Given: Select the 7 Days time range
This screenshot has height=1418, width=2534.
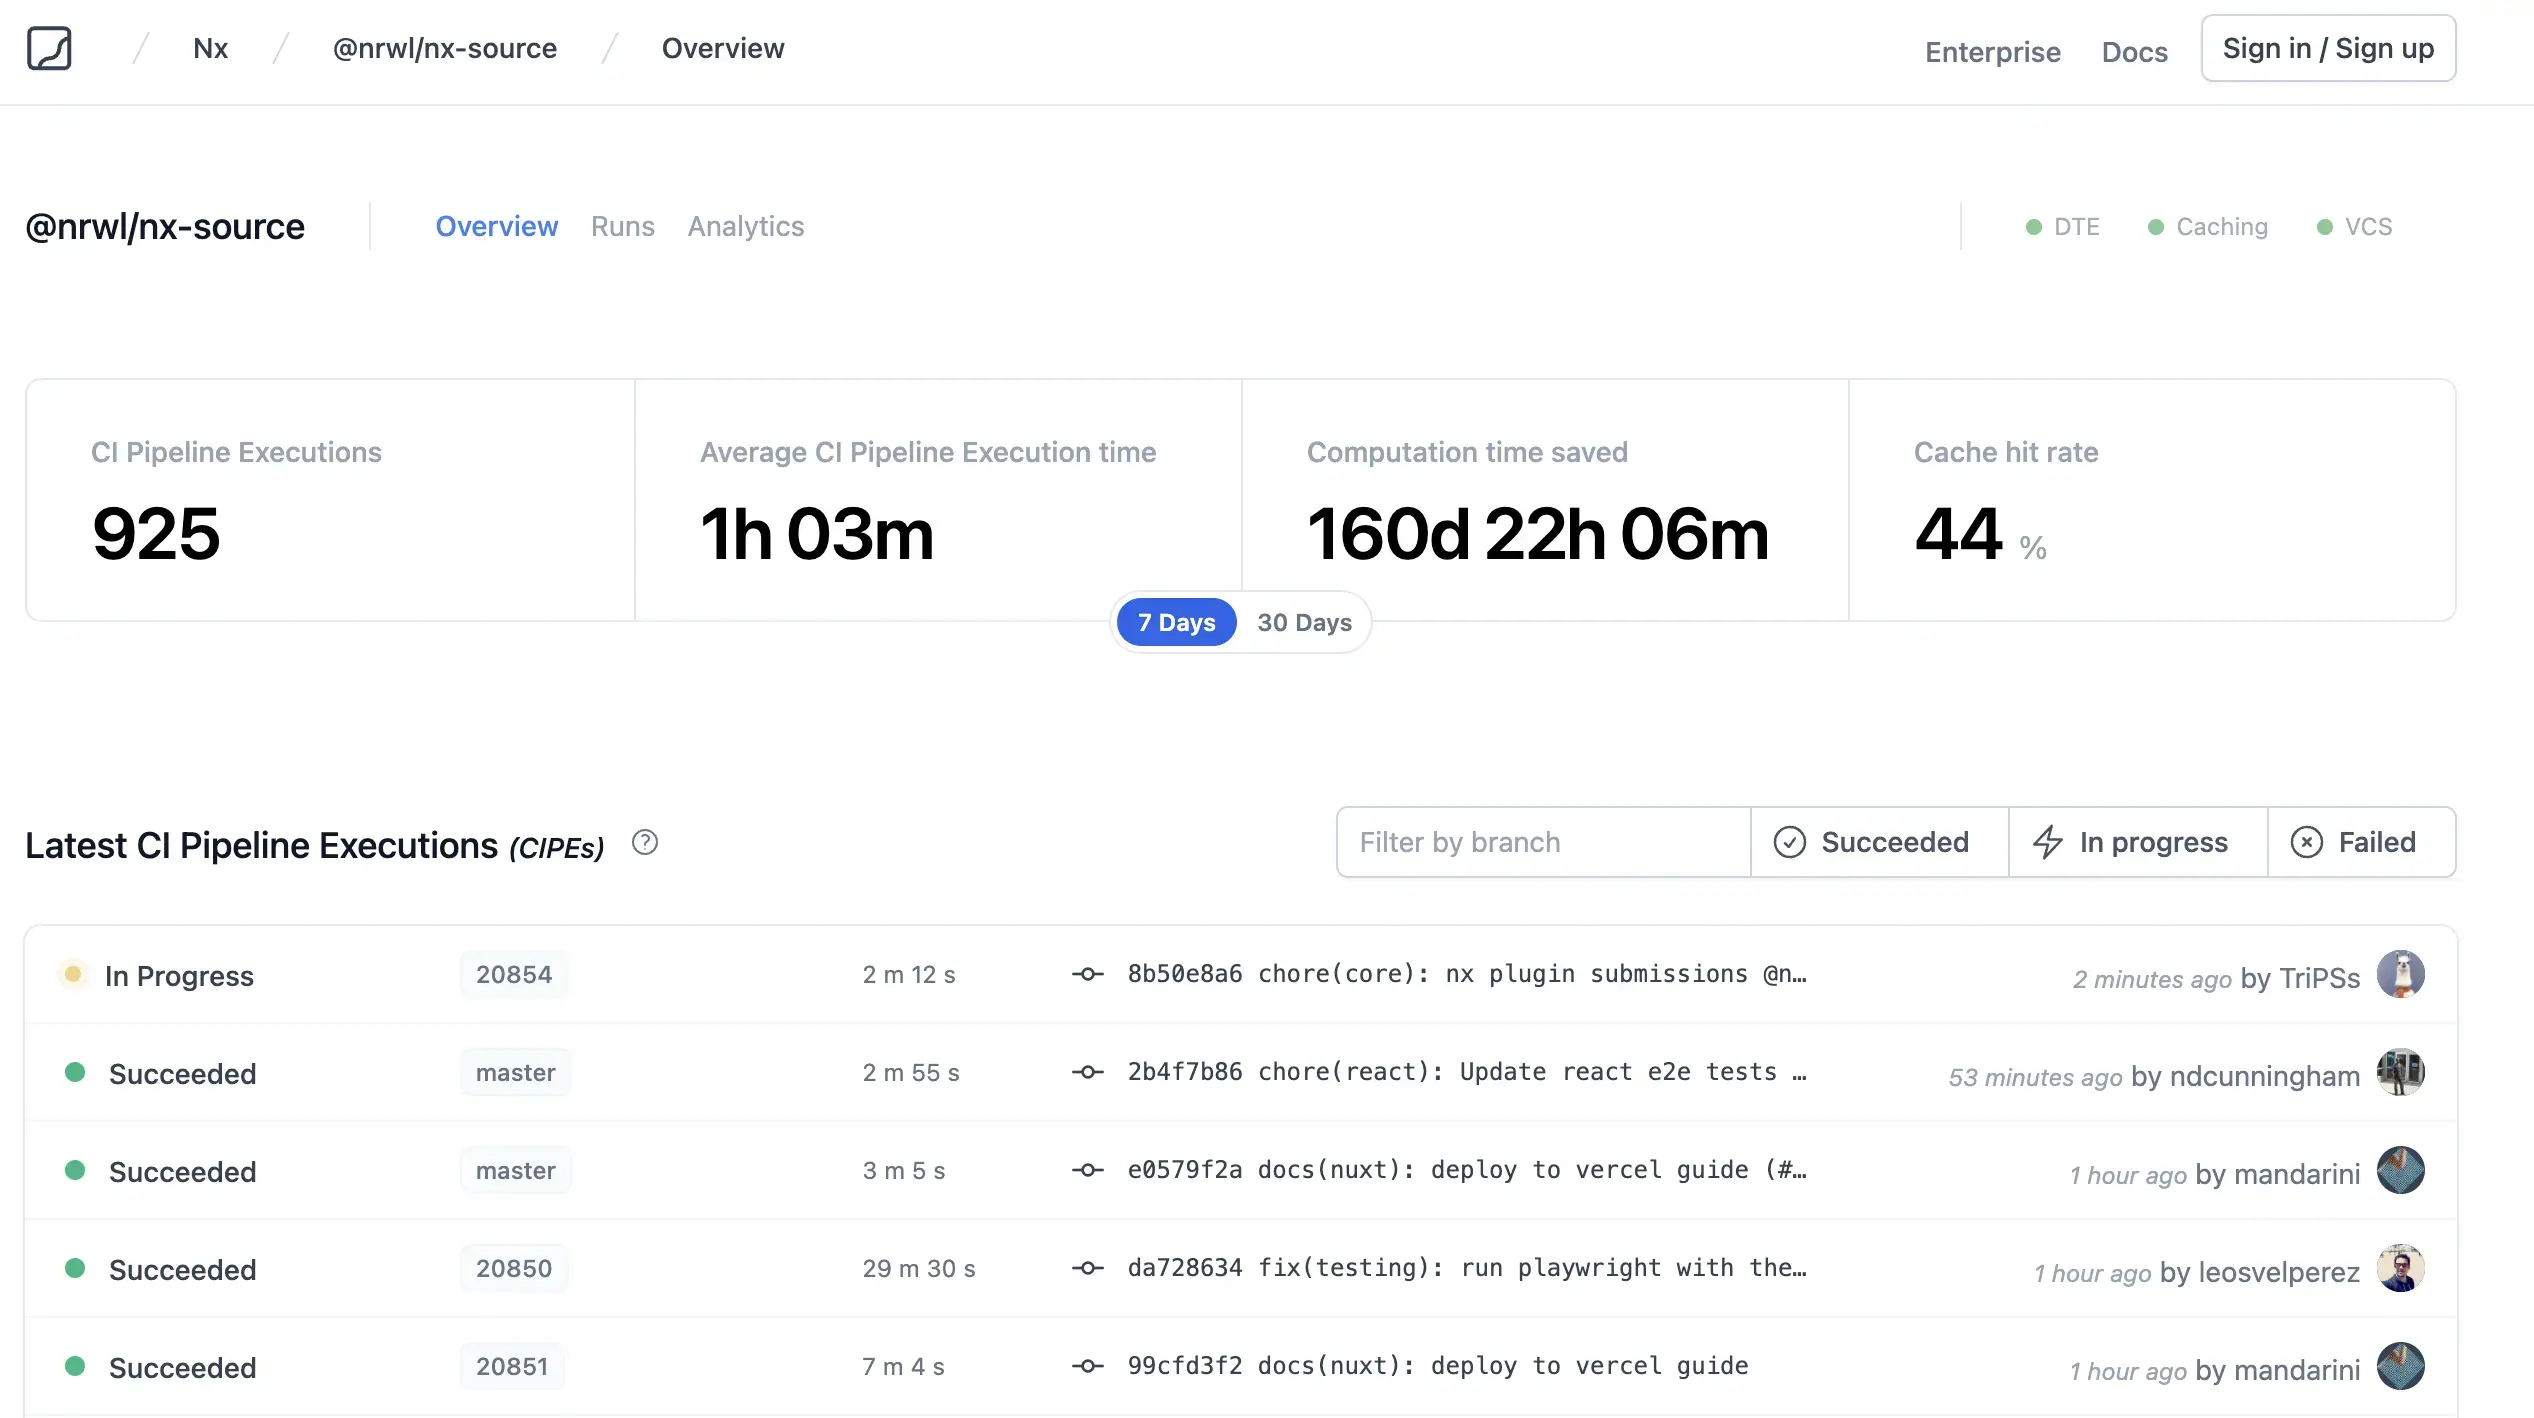Looking at the screenshot, I should 1176,622.
